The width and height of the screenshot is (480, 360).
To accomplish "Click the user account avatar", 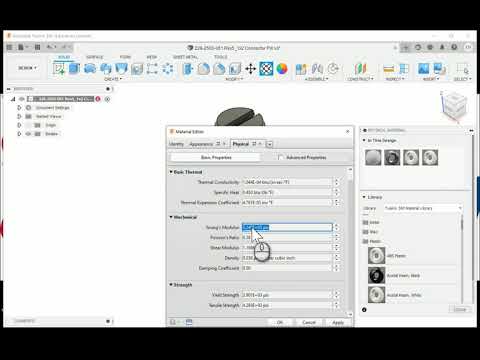I will [x=468, y=47].
